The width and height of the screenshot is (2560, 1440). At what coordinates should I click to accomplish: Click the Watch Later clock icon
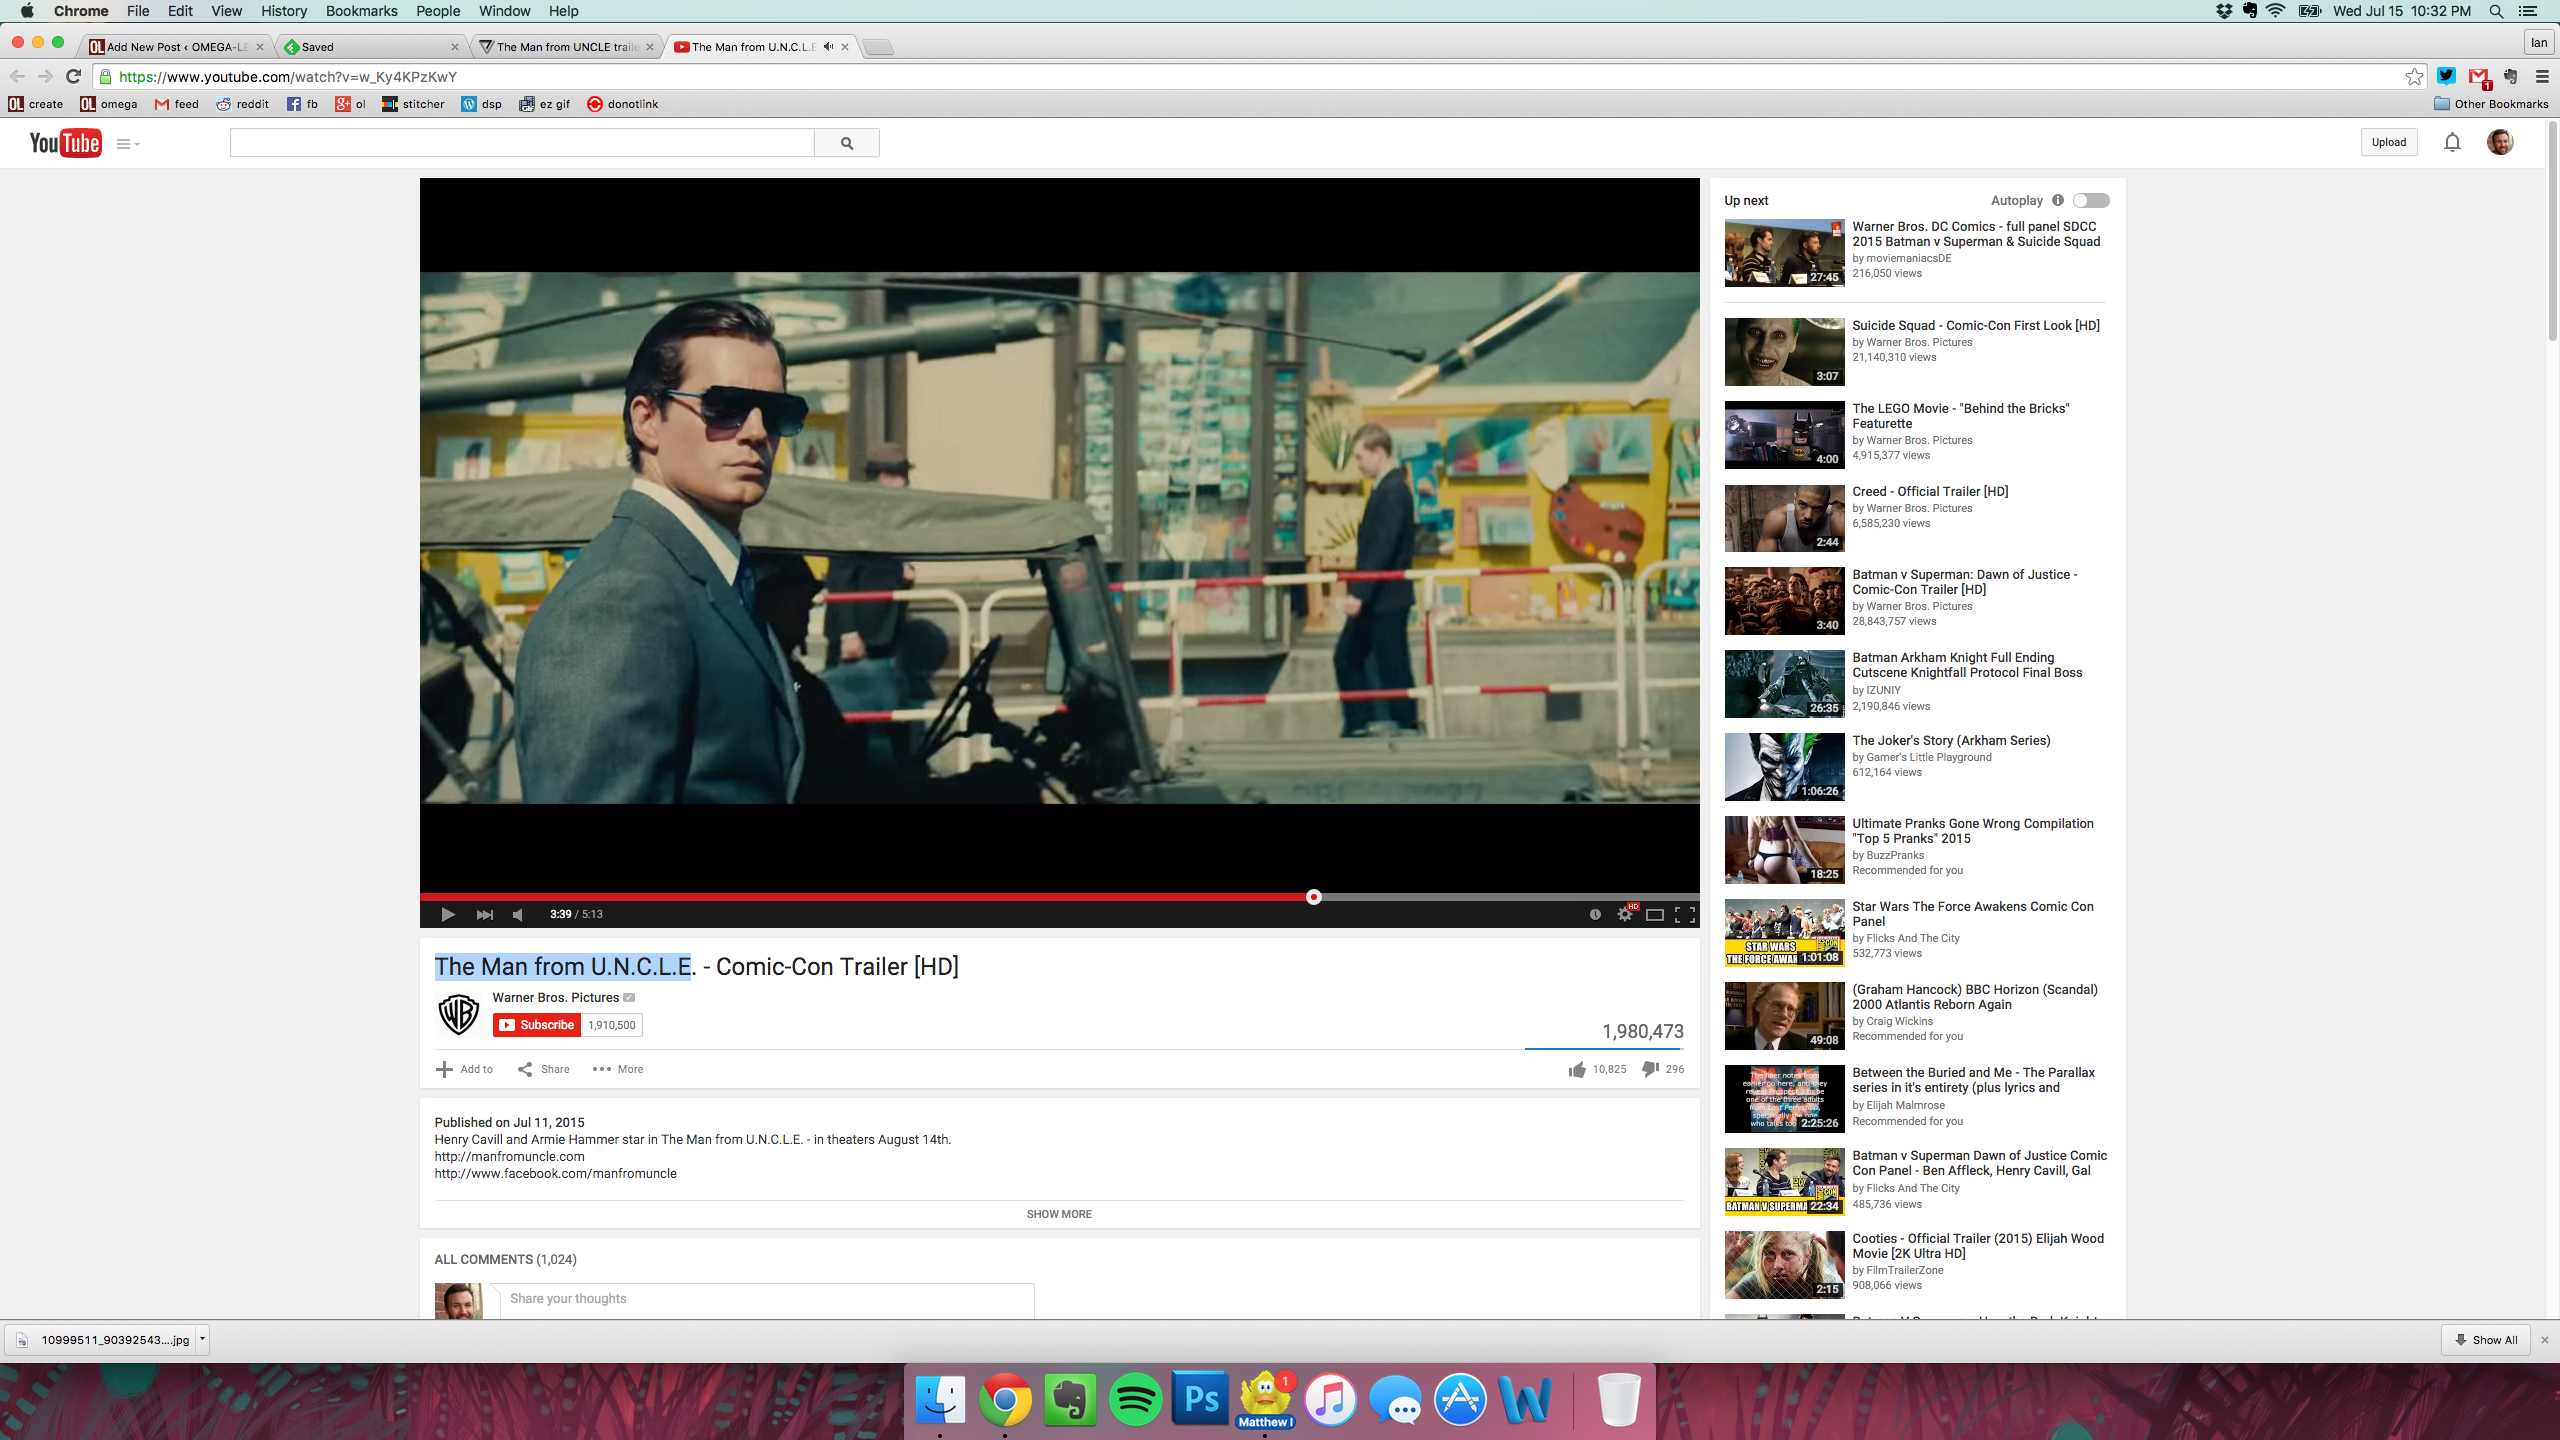coord(1595,914)
